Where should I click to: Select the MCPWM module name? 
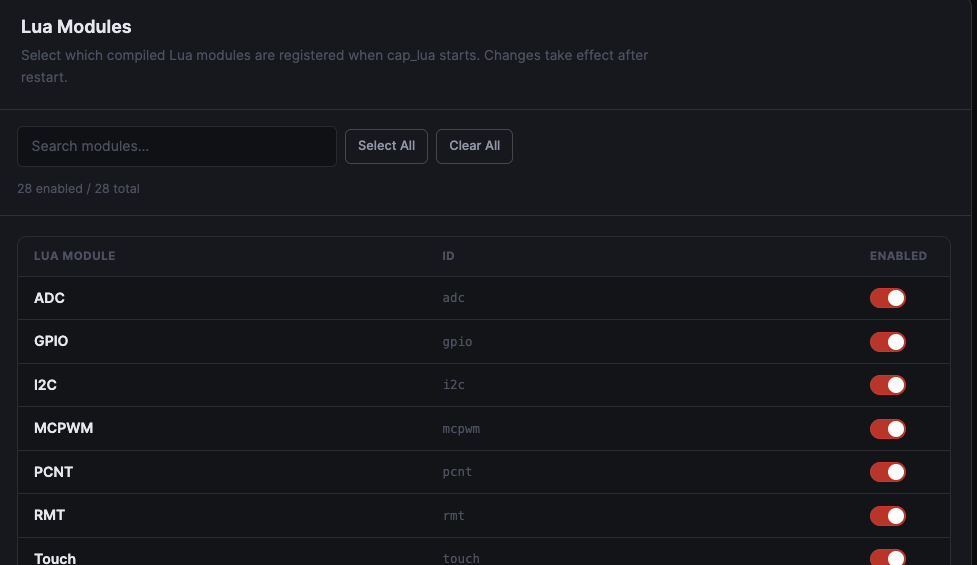click(63, 428)
